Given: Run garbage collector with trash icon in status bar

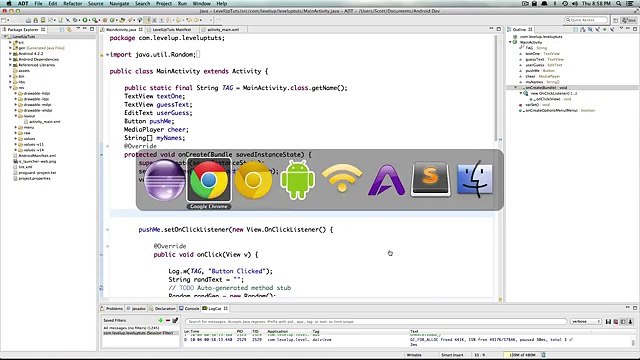Looking at the screenshot, I should [543, 355].
